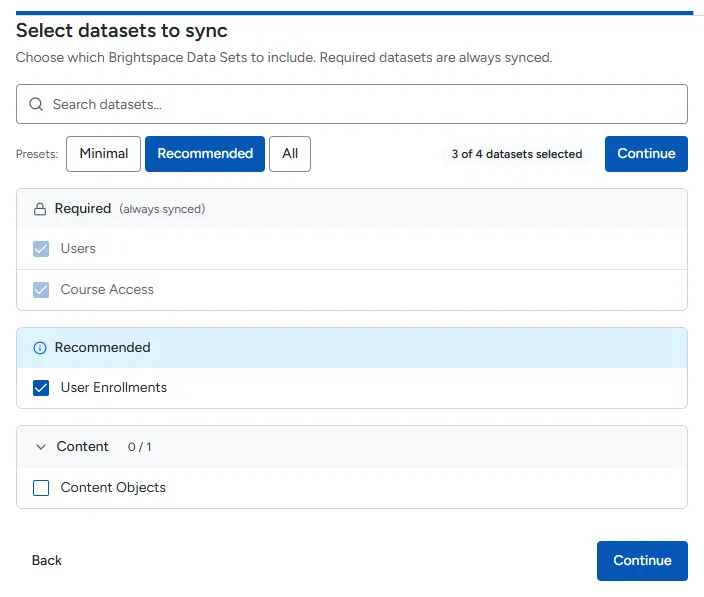Click the 'Select datasets to sync' title
This screenshot has width=704, height=597.
coord(122,31)
